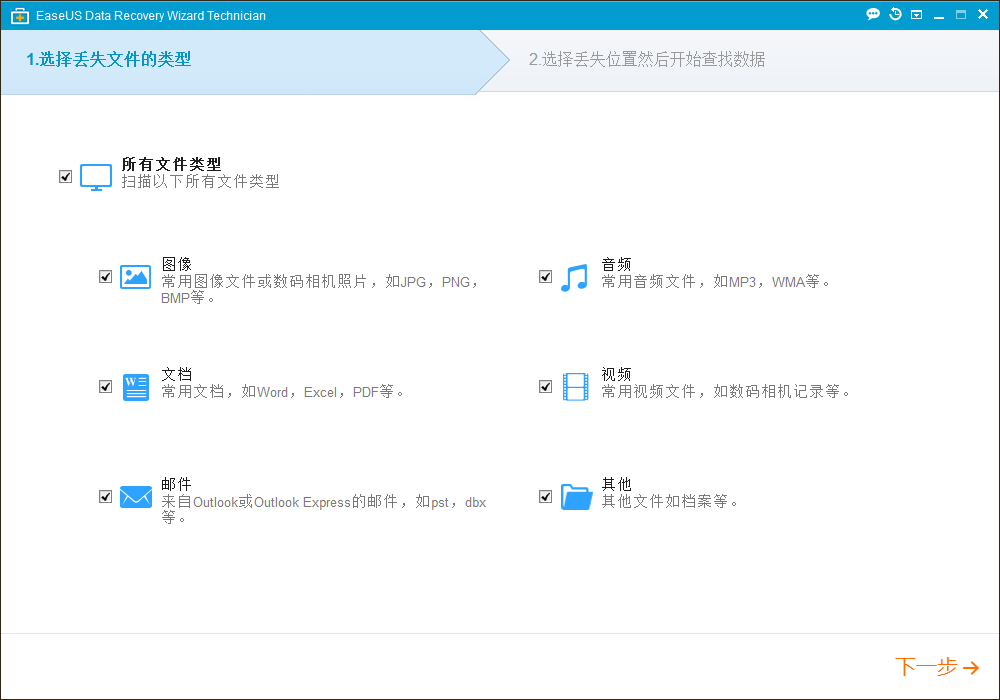Click the feedback chat bubble icon
This screenshot has width=1000, height=700.
[x=873, y=15]
